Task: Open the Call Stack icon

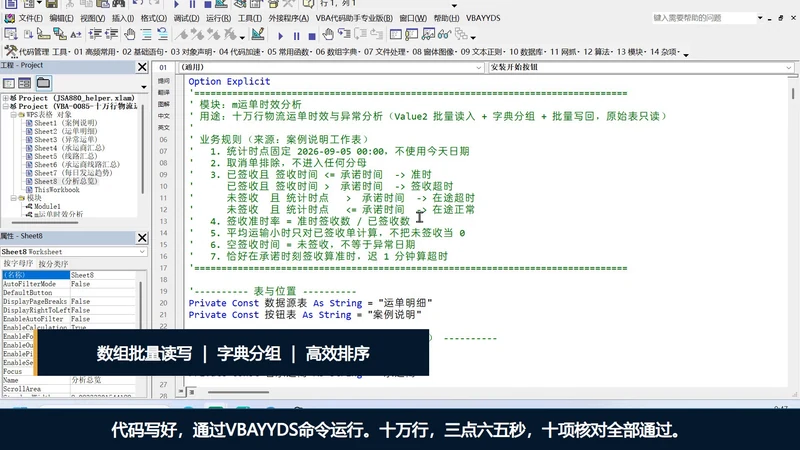Action: pos(461,34)
